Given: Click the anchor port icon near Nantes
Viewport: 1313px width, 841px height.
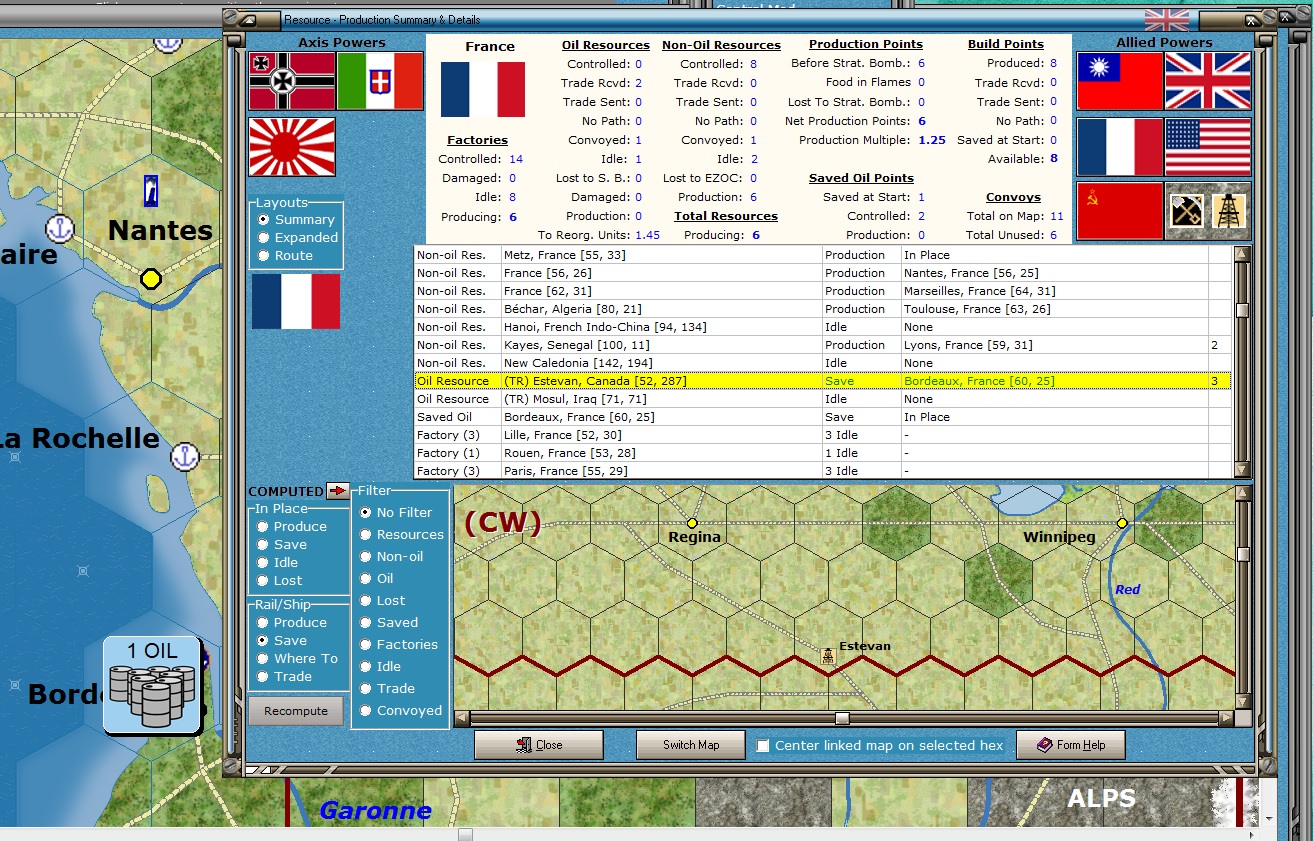Looking at the screenshot, I should (x=62, y=228).
